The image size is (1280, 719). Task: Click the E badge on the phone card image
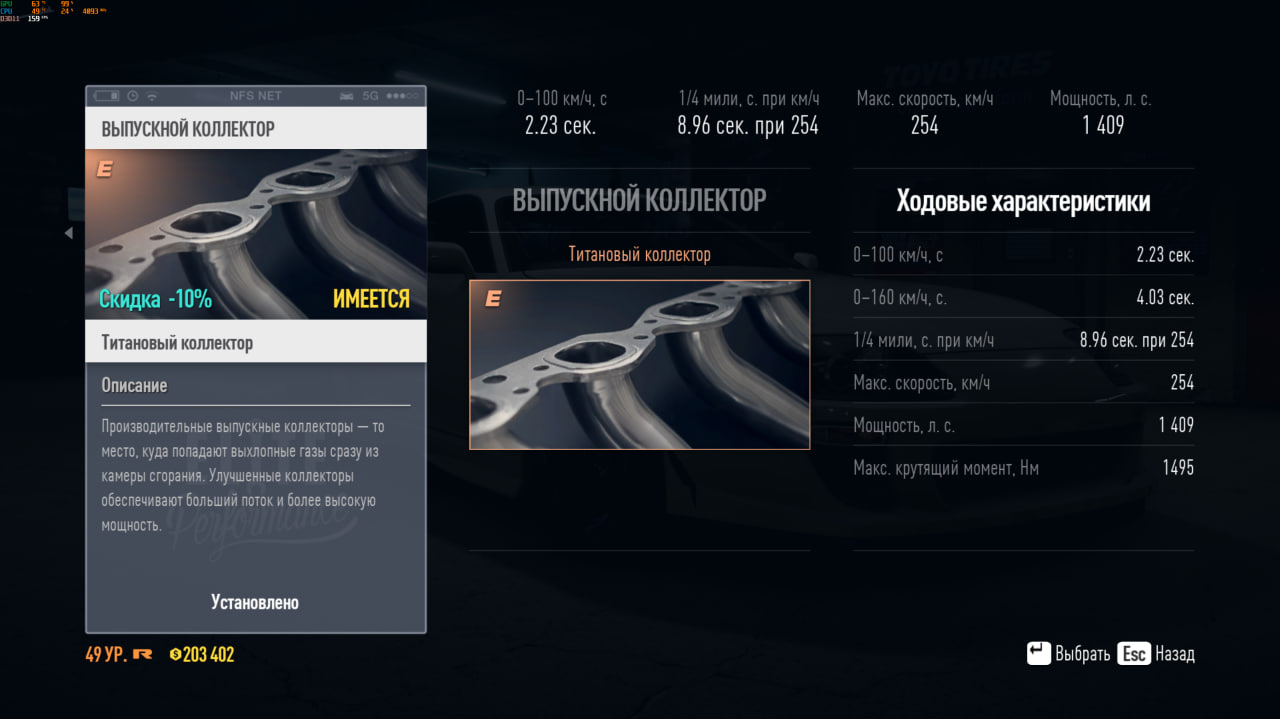(104, 169)
